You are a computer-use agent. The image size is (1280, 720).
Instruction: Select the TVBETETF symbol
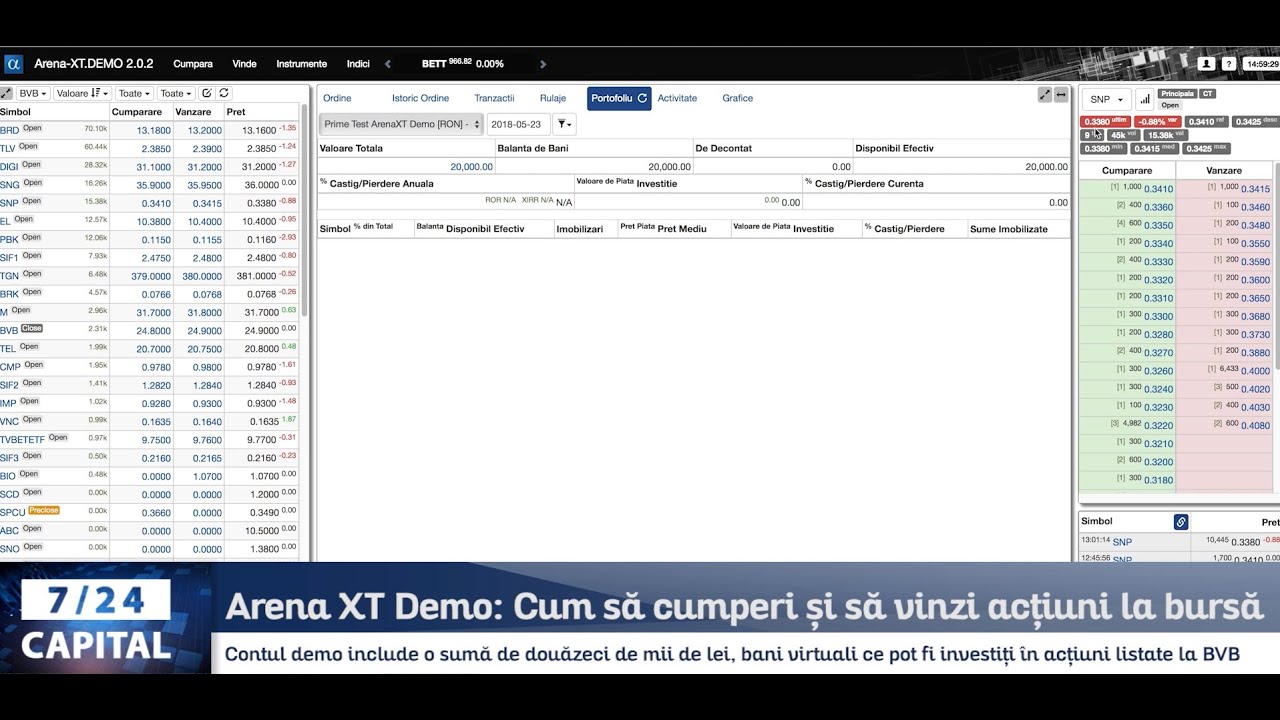[x=22, y=440]
